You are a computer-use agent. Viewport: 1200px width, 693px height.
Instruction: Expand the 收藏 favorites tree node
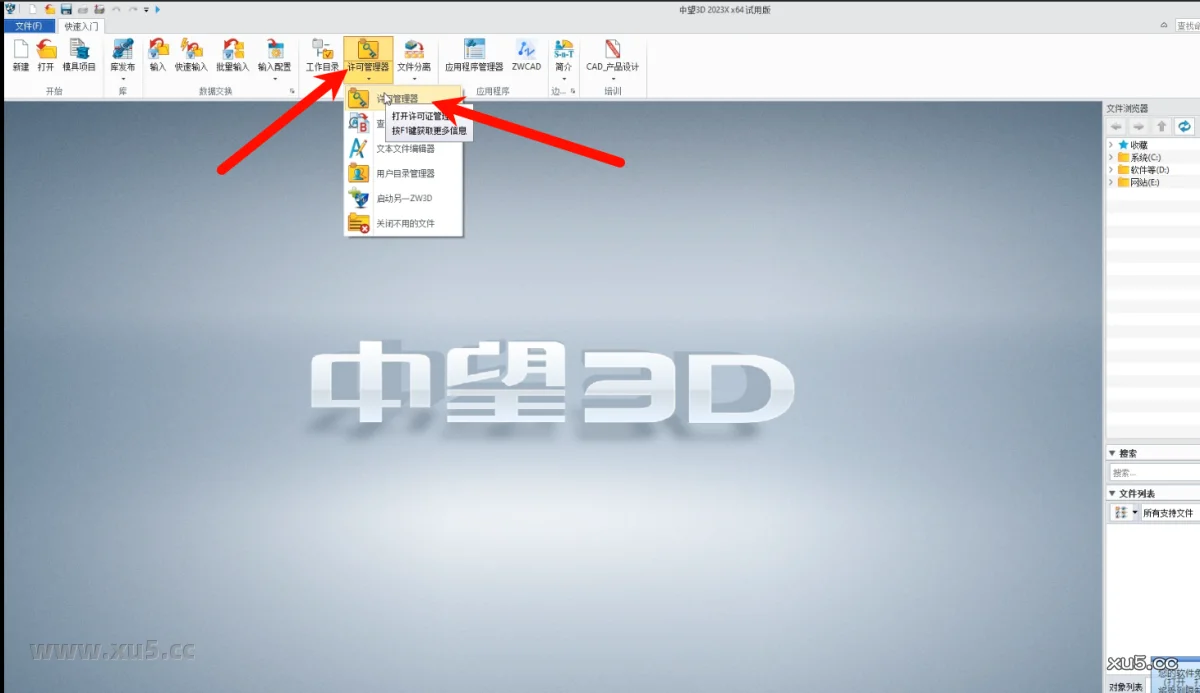[1111, 145]
